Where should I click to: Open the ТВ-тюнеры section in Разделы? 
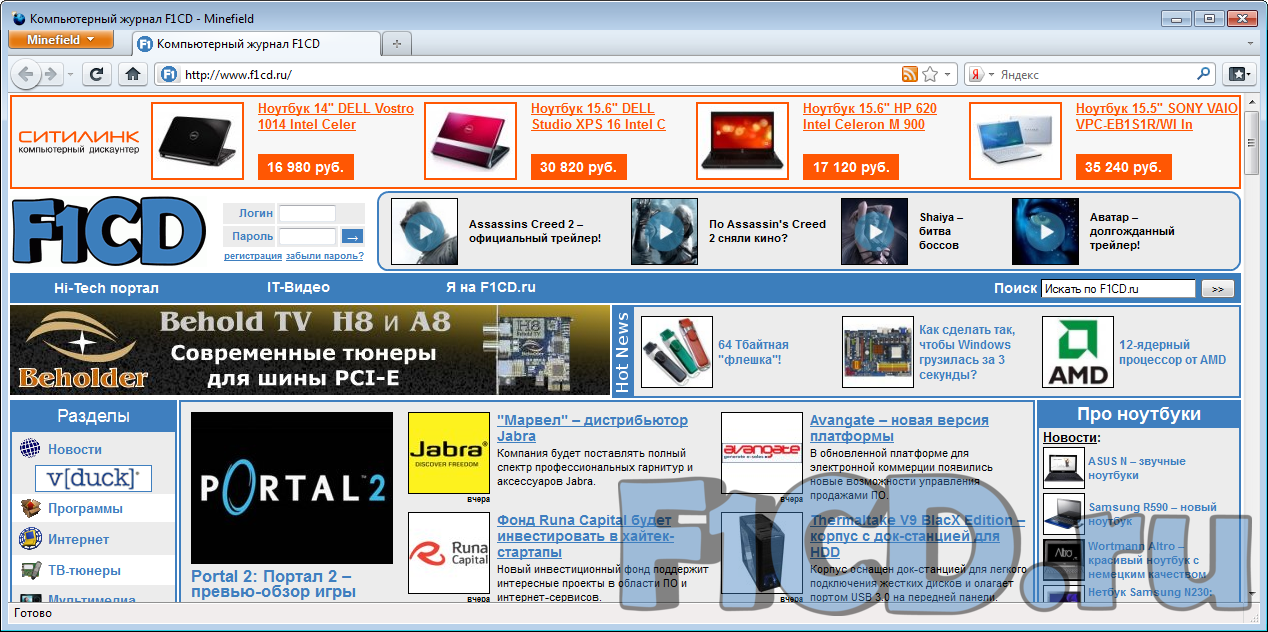pos(84,571)
